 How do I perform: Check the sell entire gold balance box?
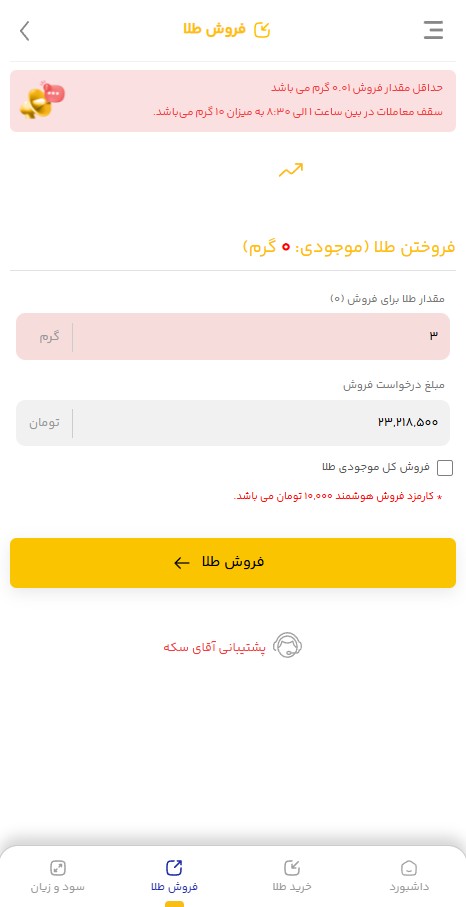445,468
